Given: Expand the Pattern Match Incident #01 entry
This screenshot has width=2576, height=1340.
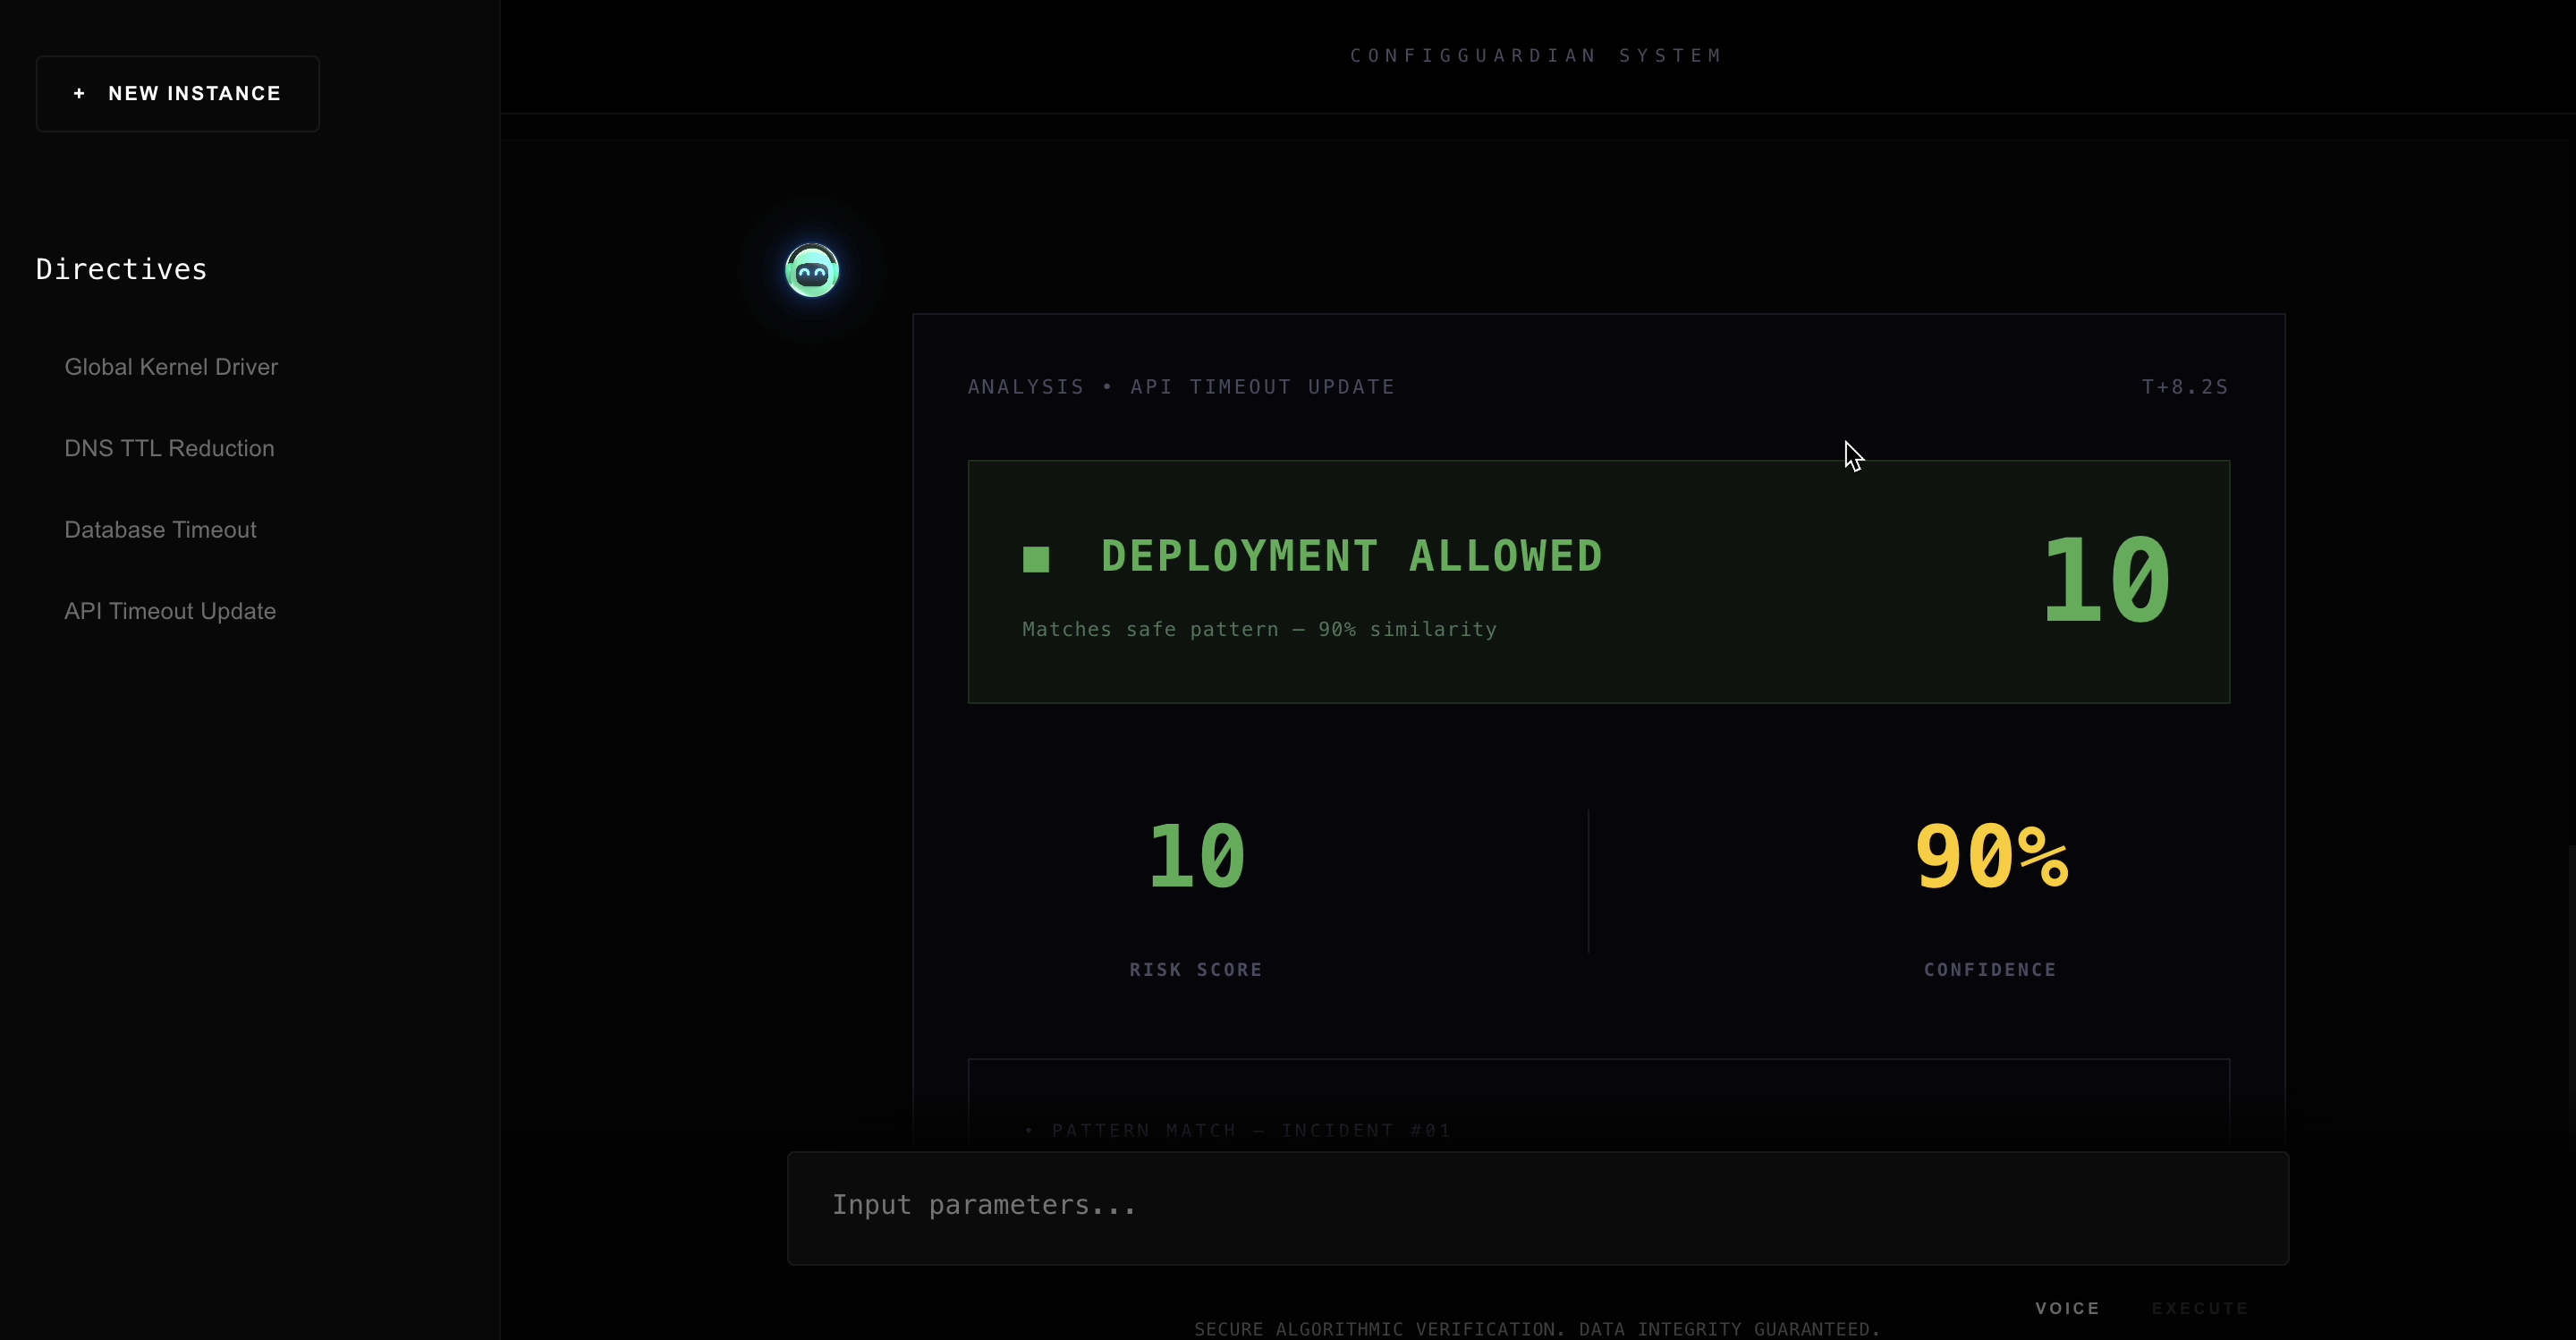Looking at the screenshot, I should coord(1250,1130).
